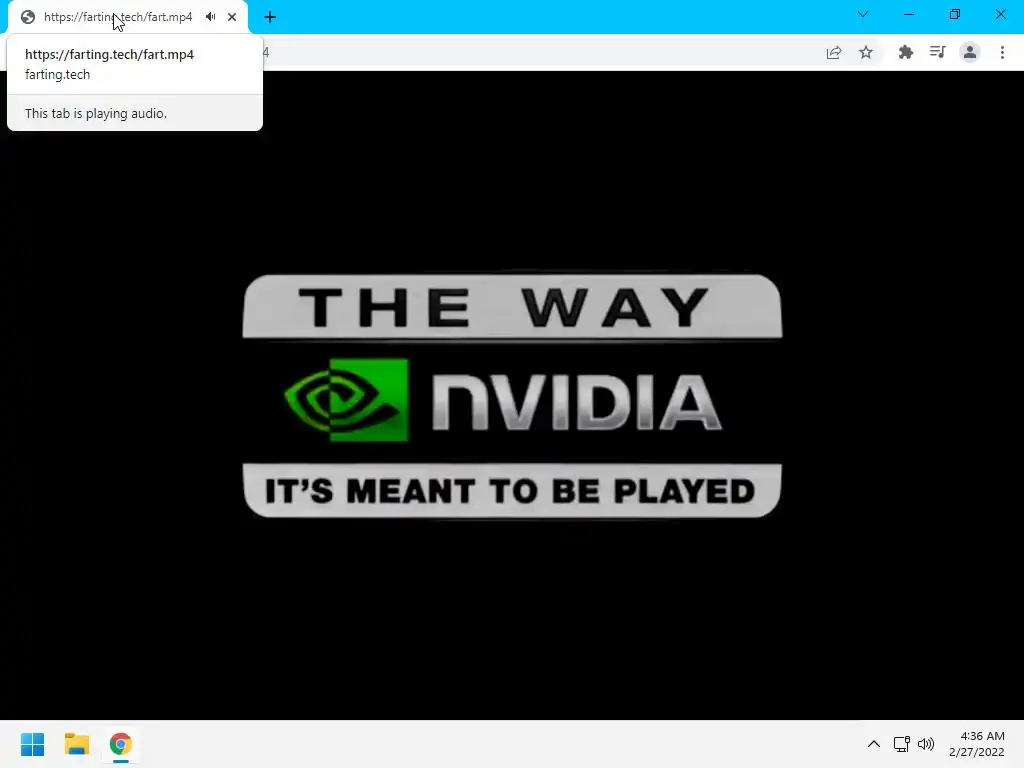Minimize the Chrome window
This screenshot has width=1024, height=768.
(x=908, y=14)
